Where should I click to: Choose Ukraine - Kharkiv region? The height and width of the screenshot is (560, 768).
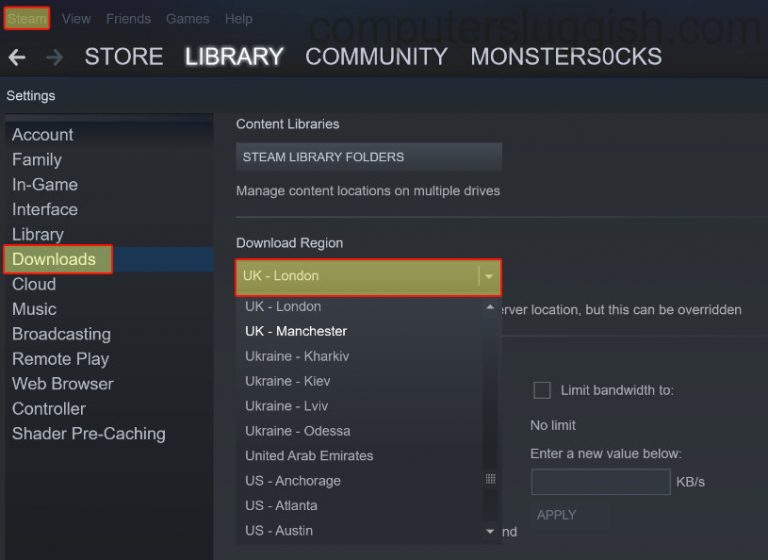coord(360,356)
